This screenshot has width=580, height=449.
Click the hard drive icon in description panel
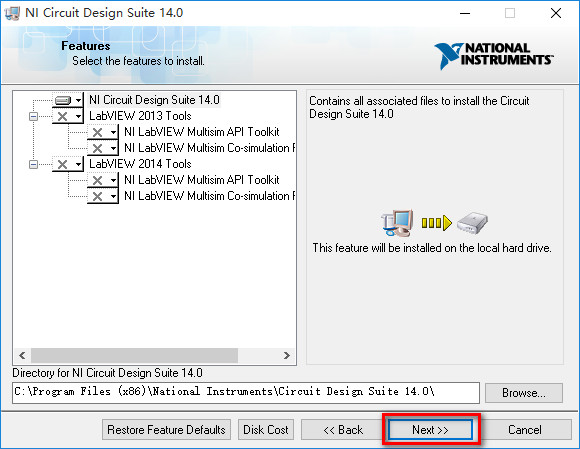pyautogui.click(x=472, y=223)
